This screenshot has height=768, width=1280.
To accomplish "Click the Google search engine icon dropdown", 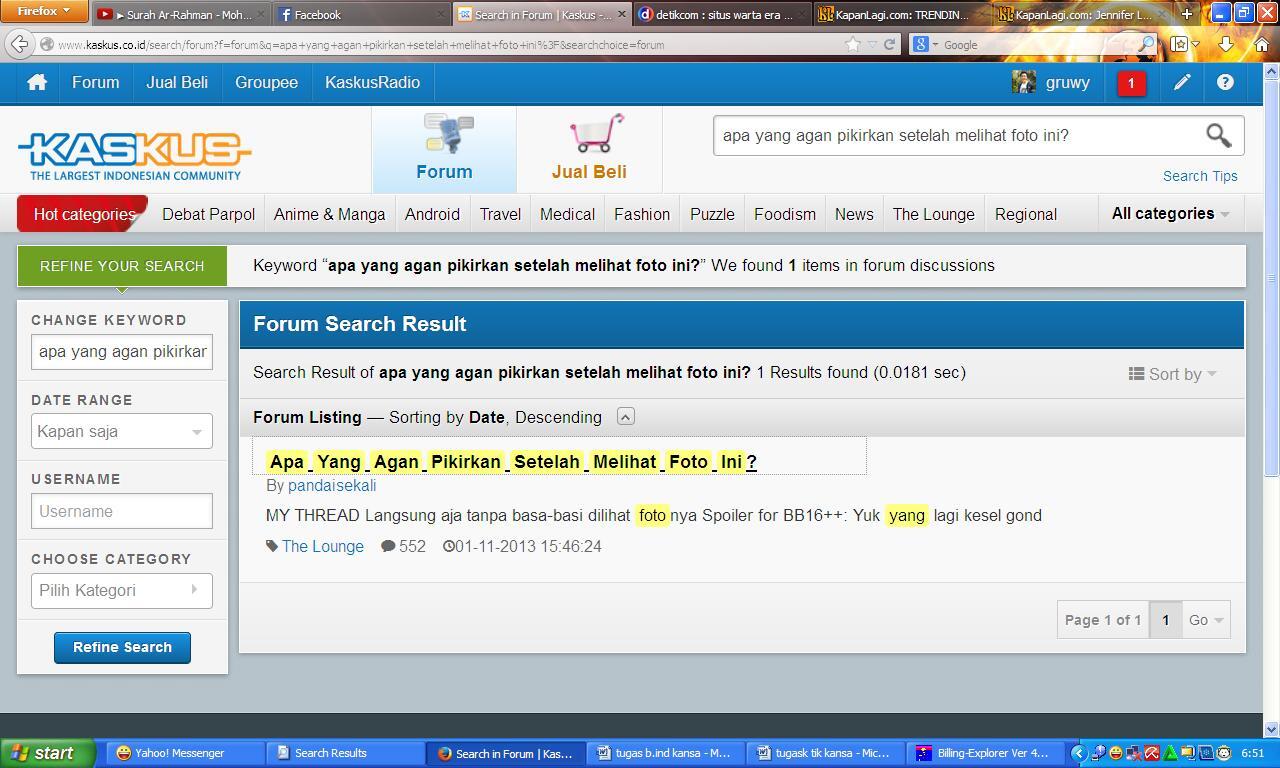I will tap(925, 44).
